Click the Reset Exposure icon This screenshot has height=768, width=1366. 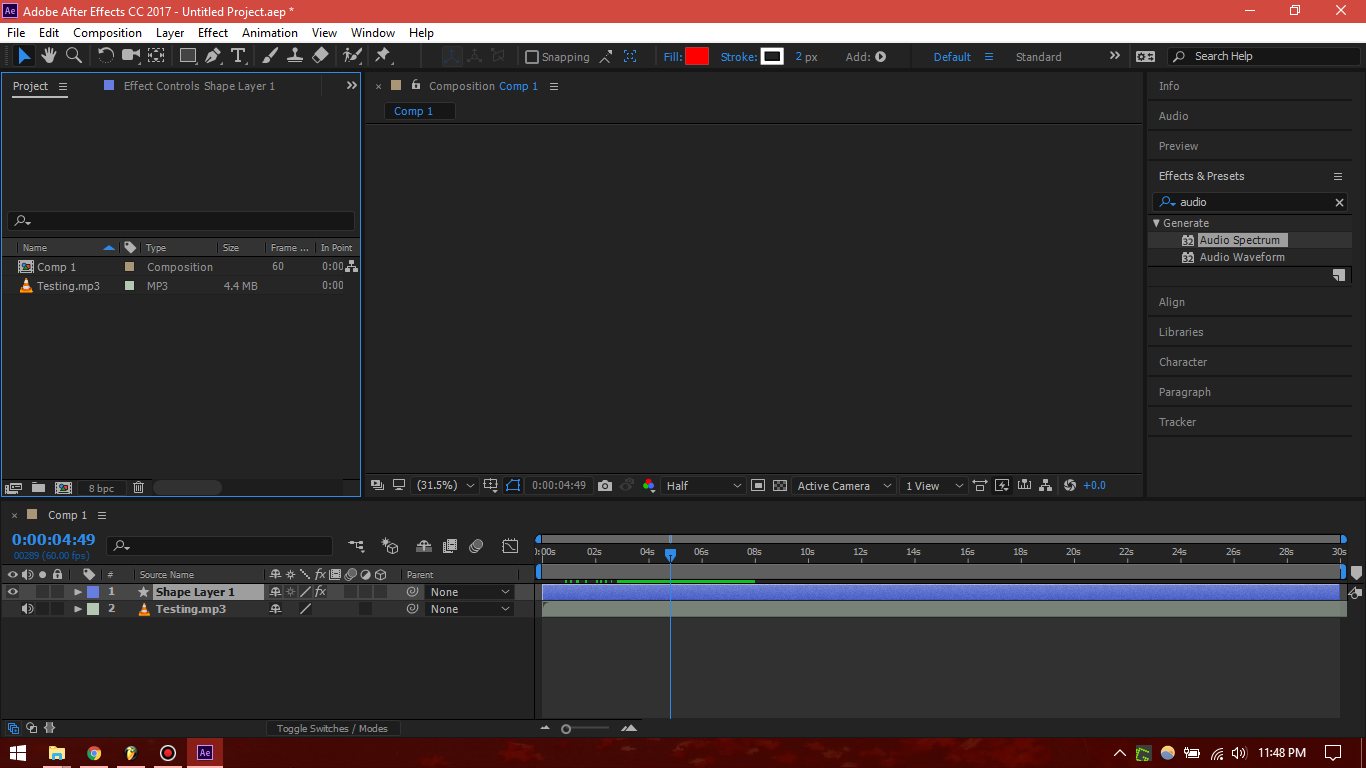pyautogui.click(x=1070, y=486)
